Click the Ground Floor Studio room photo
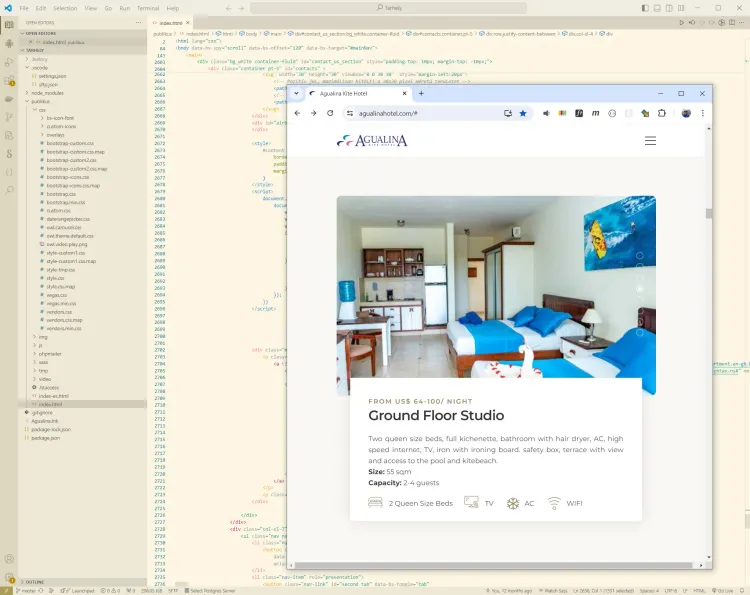The width and height of the screenshot is (750, 595). click(x=496, y=287)
